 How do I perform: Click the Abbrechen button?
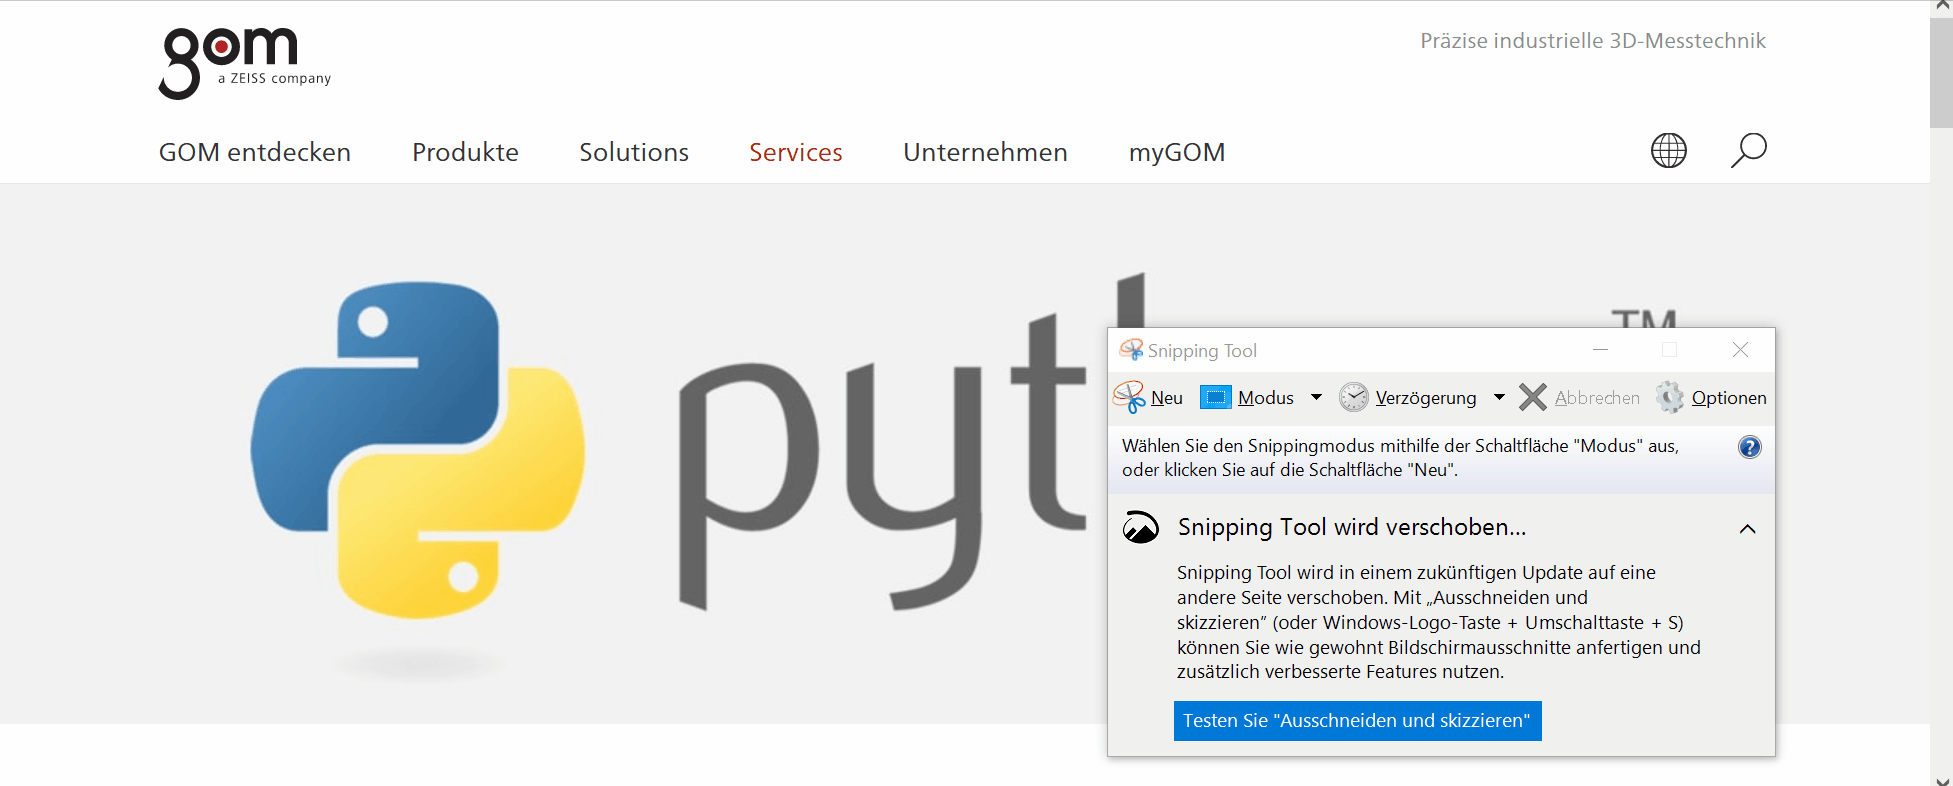click(x=1579, y=398)
